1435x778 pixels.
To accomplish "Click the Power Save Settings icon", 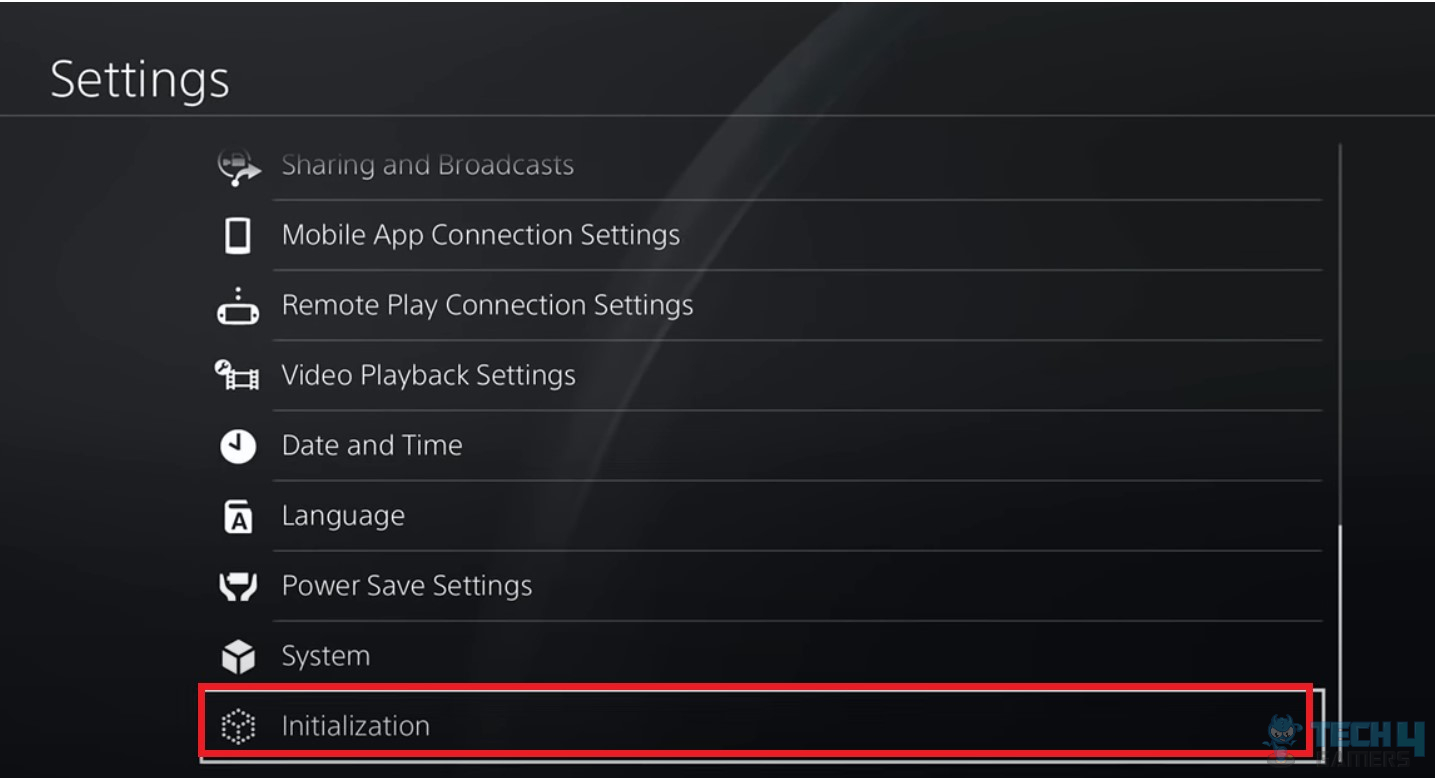I will (x=237, y=585).
